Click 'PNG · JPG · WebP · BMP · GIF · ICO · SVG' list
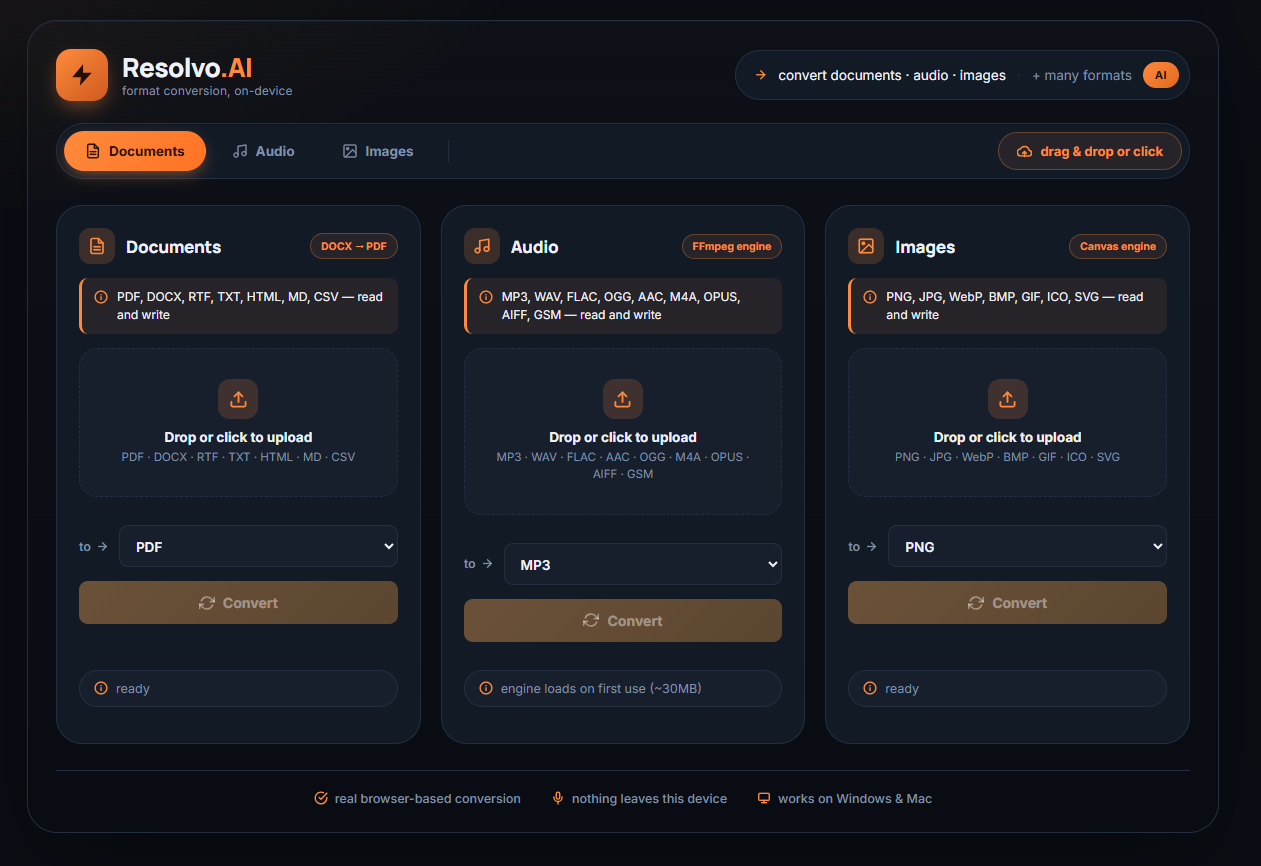 (x=1007, y=457)
